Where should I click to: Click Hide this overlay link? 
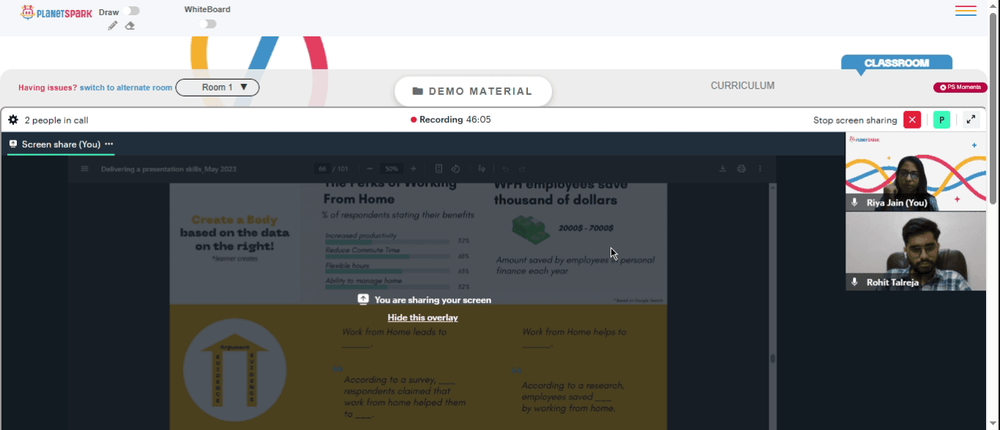point(422,318)
